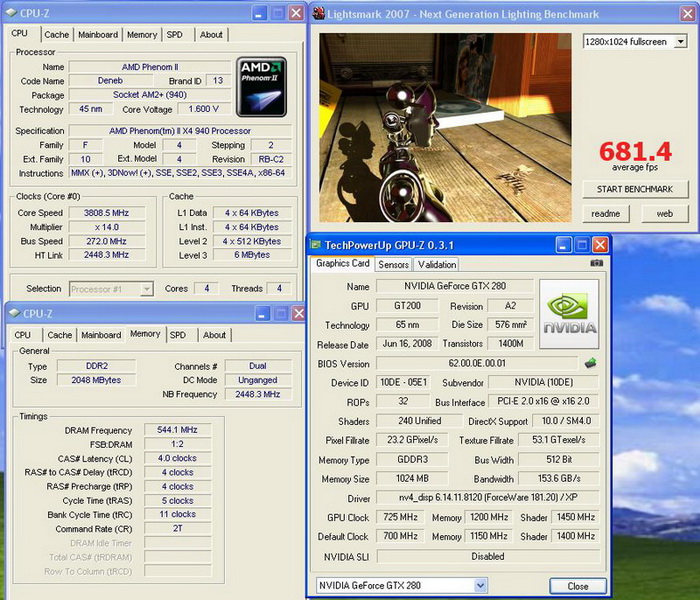Click the AMD Phenom II logo badge
The width and height of the screenshot is (700, 600).
[x=261, y=87]
